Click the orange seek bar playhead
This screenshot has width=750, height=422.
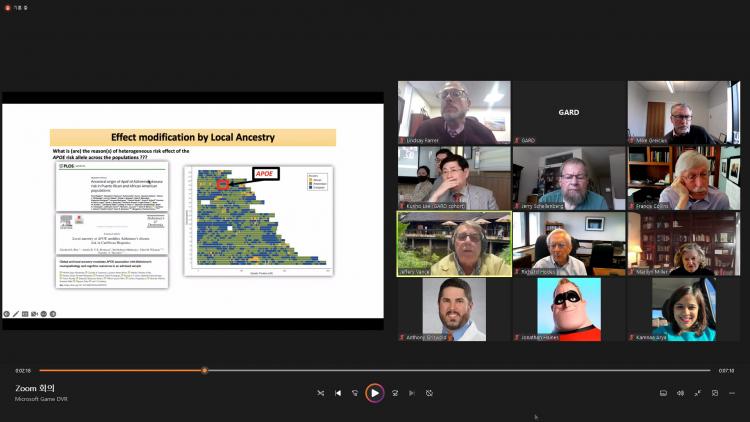point(204,370)
